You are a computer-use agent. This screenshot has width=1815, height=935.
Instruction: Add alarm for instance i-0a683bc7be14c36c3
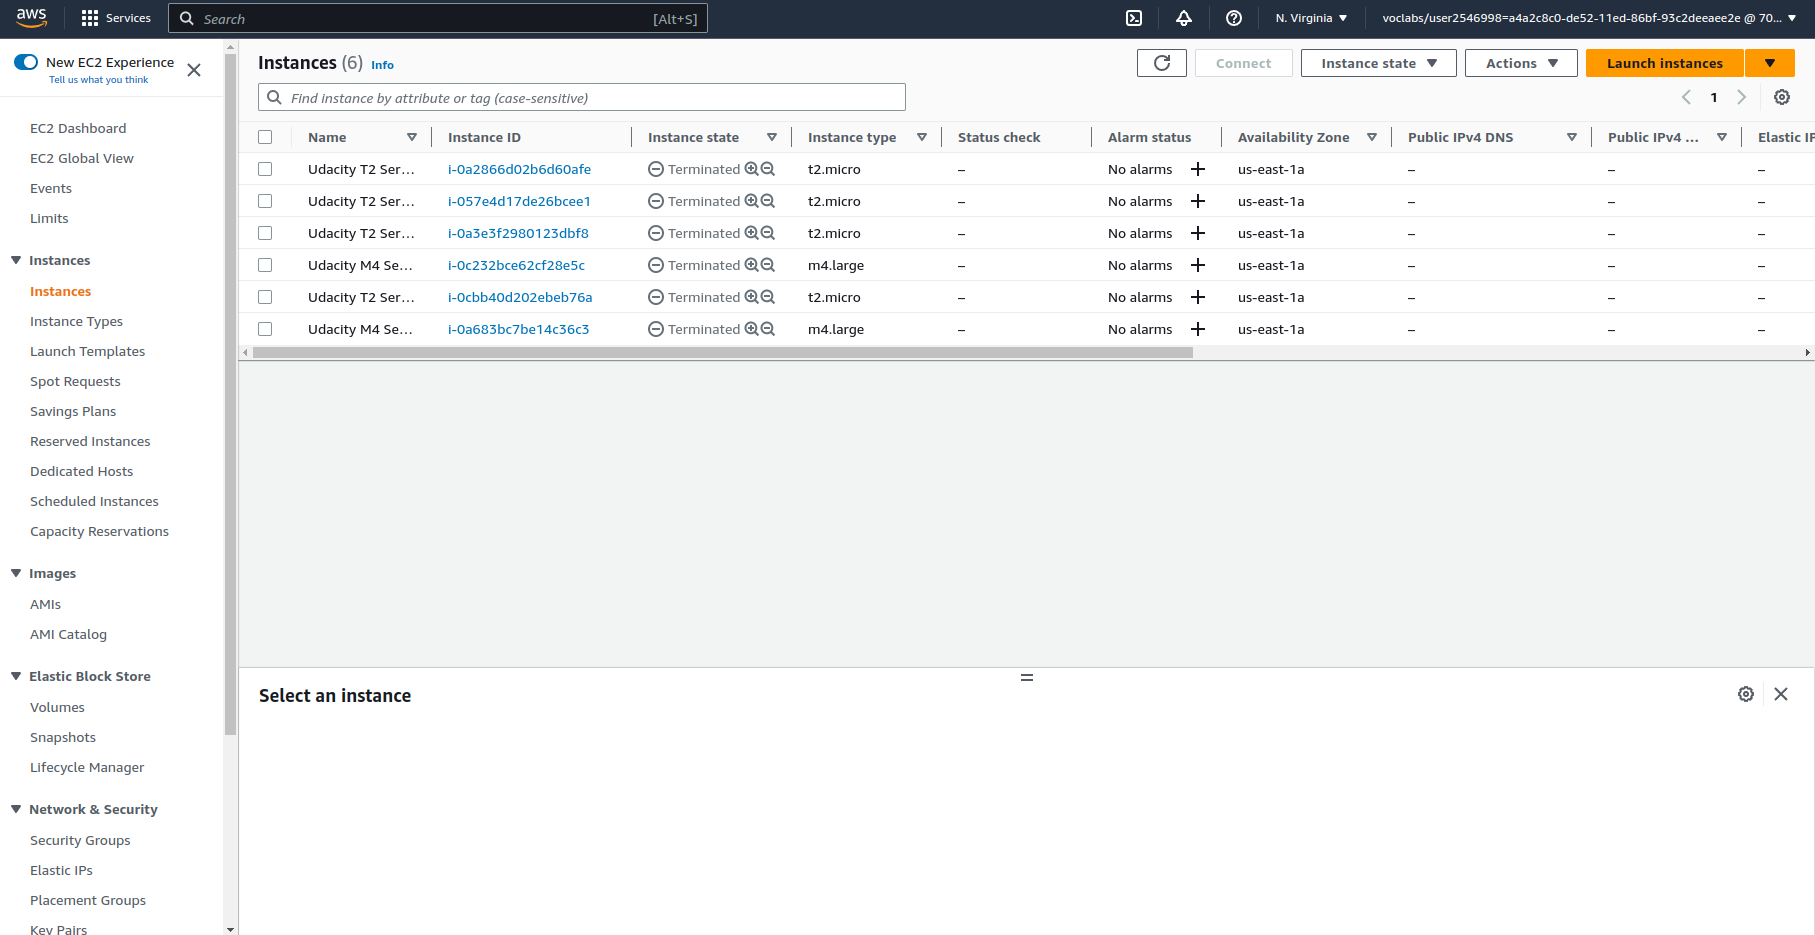click(1198, 329)
